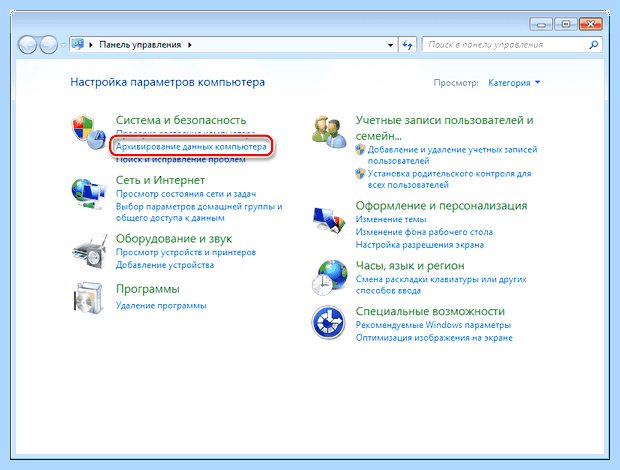
Task: Open Архивирование данных компьютера link
Action: click(191, 147)
